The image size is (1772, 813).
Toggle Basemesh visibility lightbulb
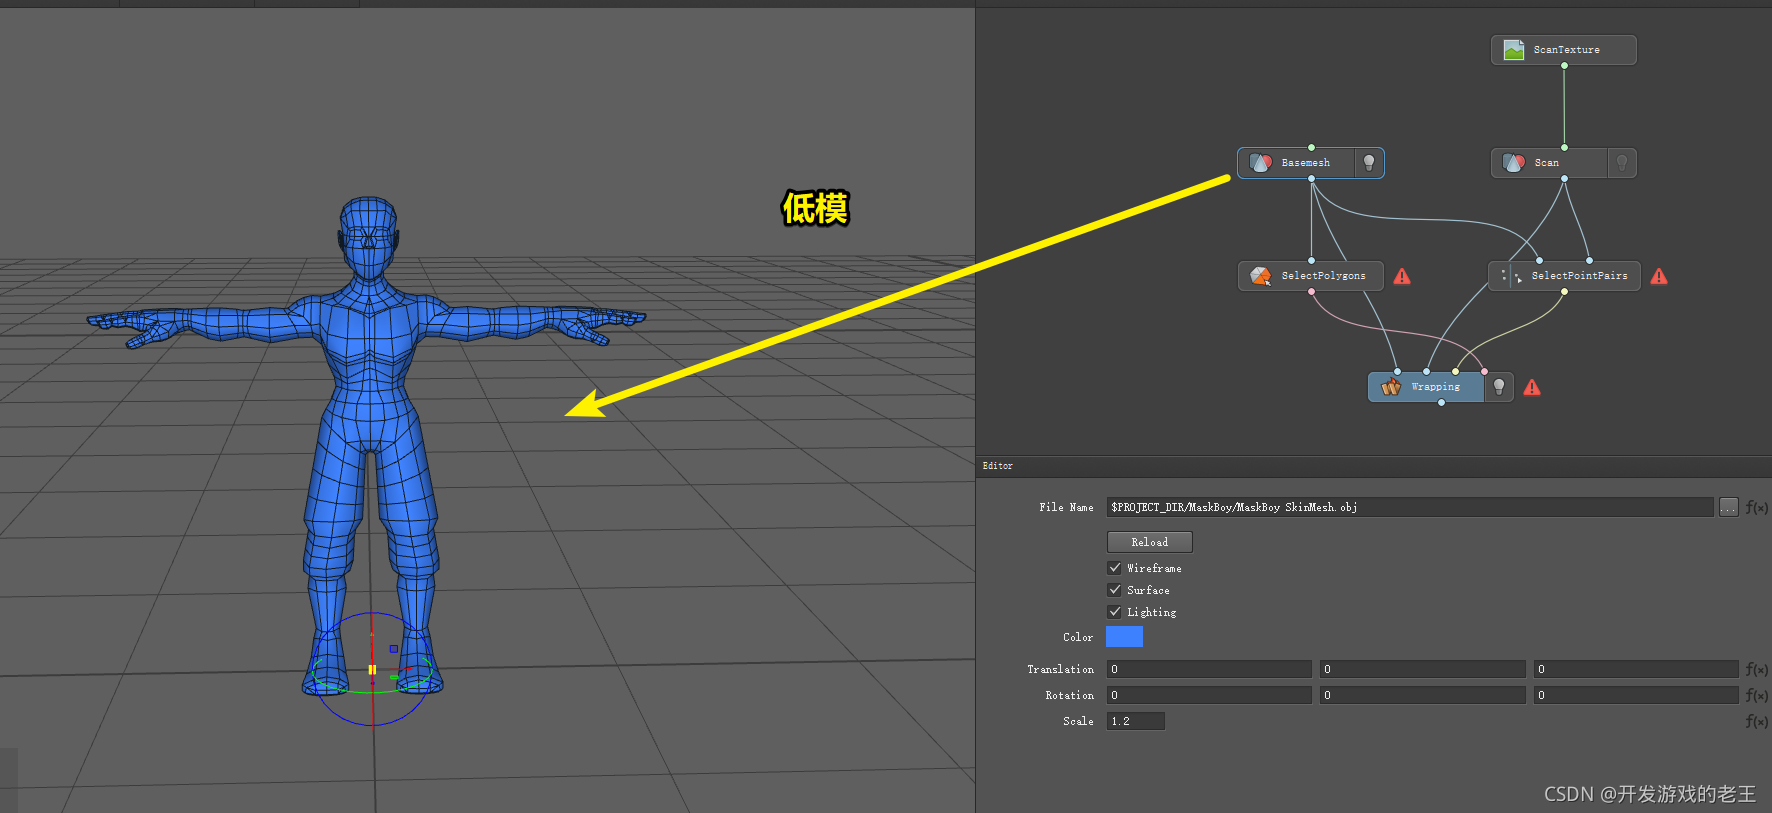(1369, 163)
